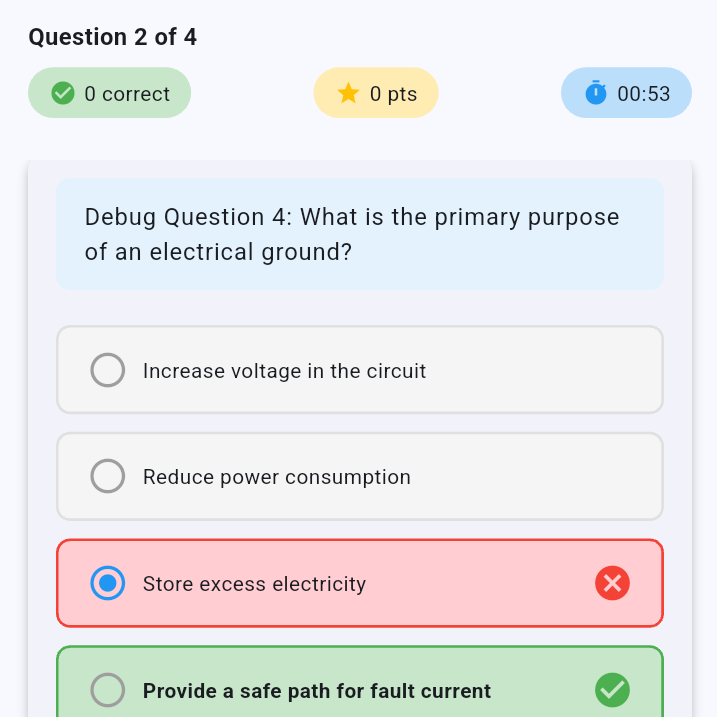Pick the "Provide a safe path" radio button
This screenshot has width=717, height=717.
108,690
